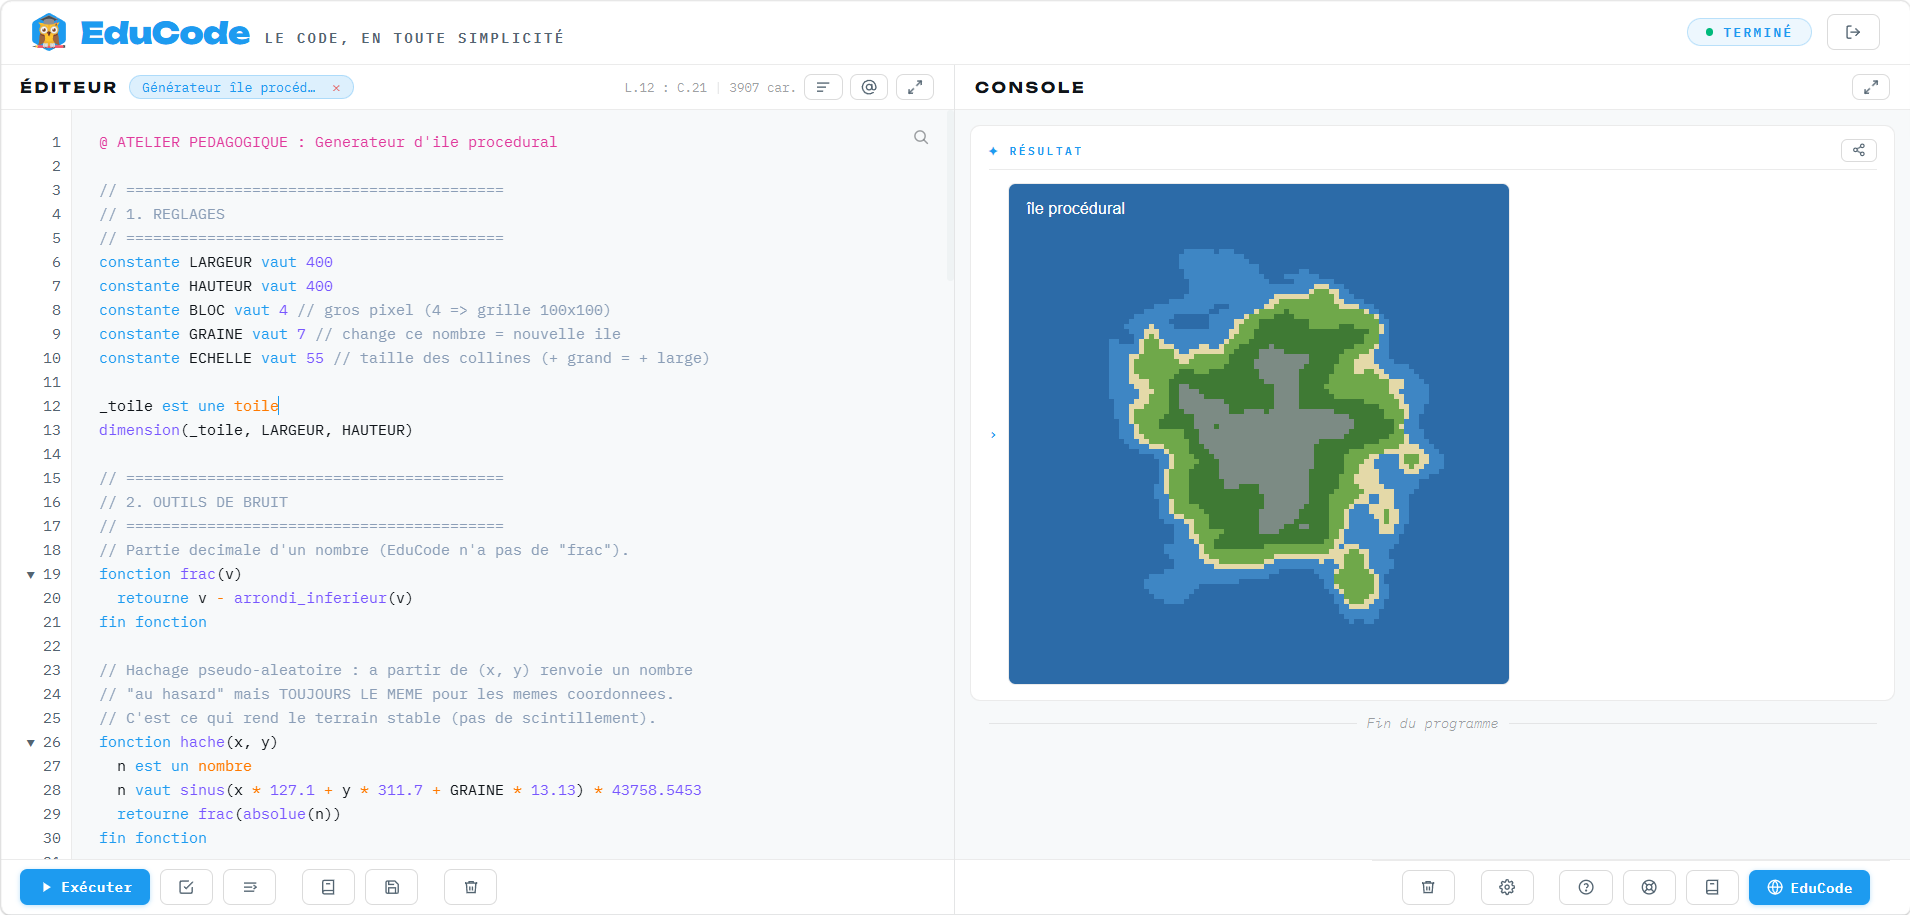Screen dimensions: 1910x915
Task: Click the @ symbol icon in editor header
Action: pyautogui.click(x=869, y=88)
